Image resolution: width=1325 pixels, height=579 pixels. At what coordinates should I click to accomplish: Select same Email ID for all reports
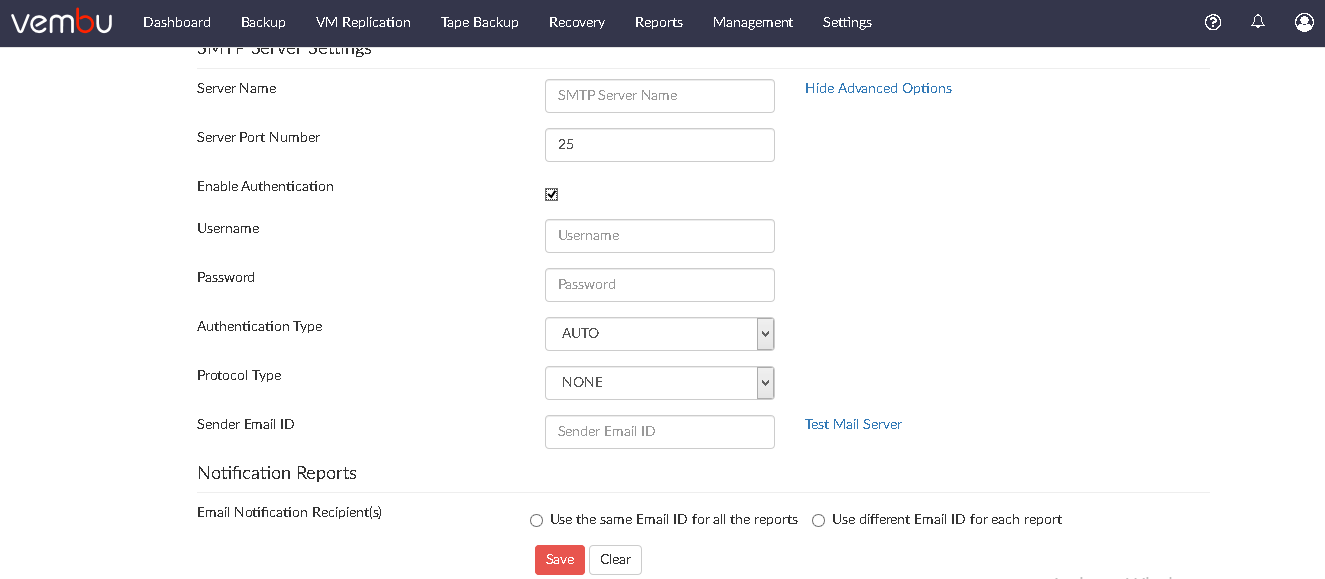pos(537,520)
